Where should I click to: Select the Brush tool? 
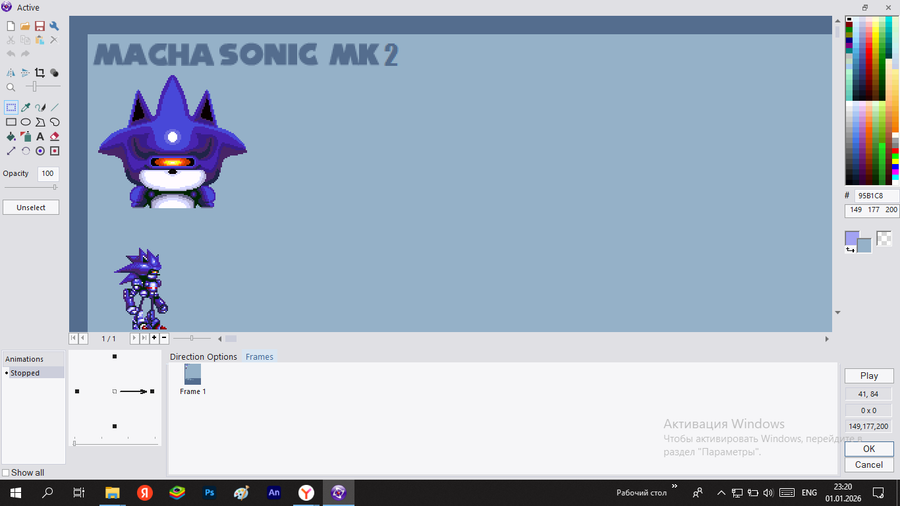pos(40,107)
